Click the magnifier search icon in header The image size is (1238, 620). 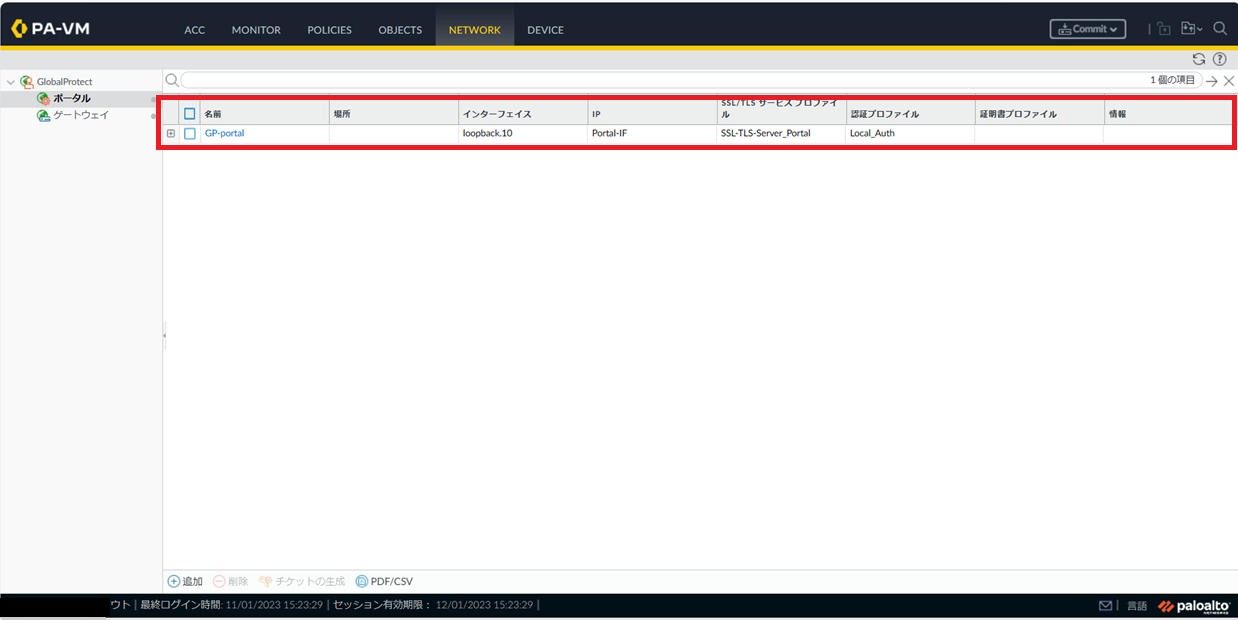[1220, 29]
